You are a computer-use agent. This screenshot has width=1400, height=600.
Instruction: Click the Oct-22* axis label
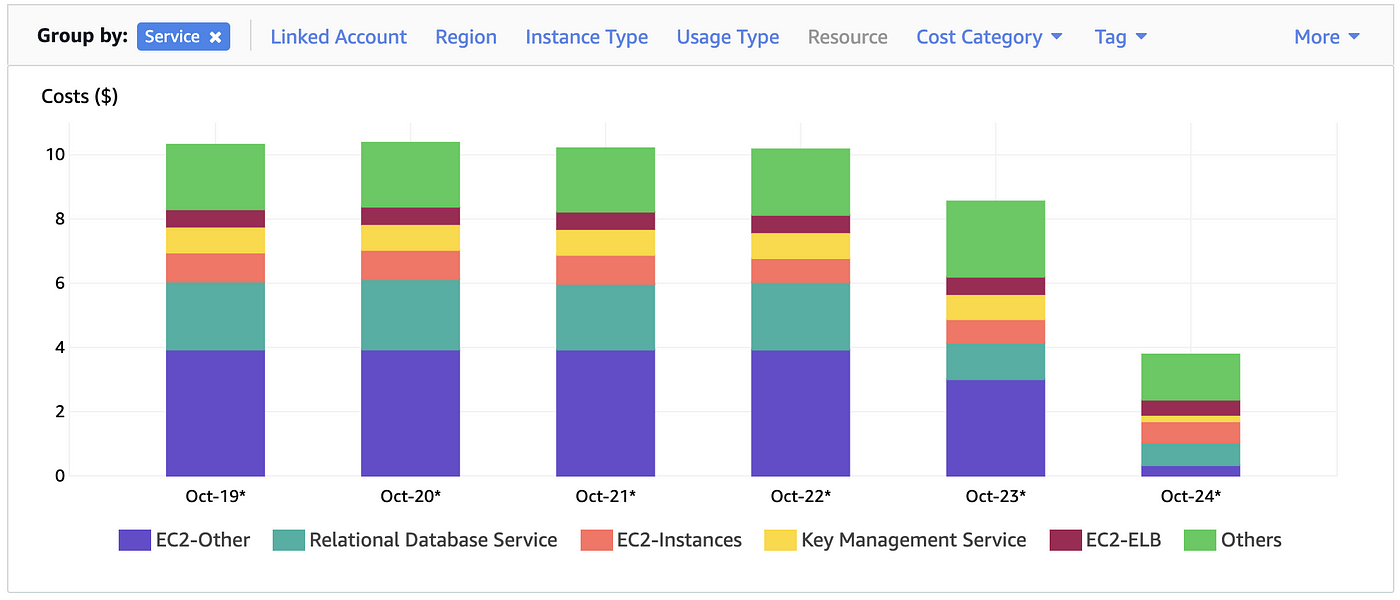coord(801,496)
